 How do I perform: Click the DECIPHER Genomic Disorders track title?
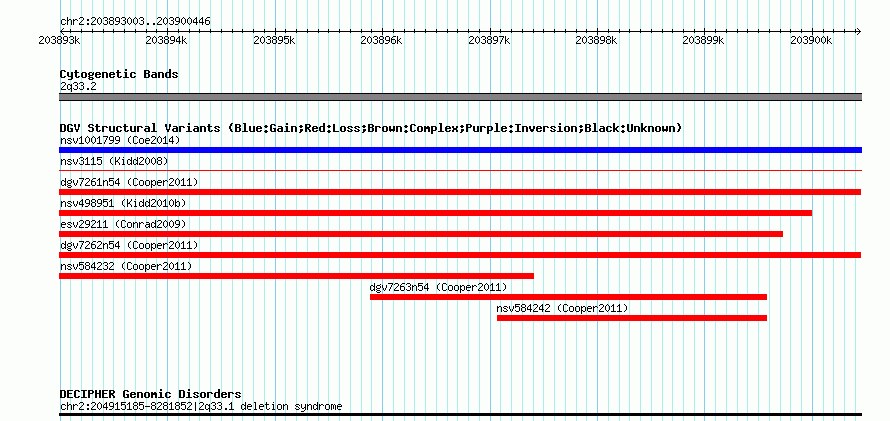tap(150, 394)
